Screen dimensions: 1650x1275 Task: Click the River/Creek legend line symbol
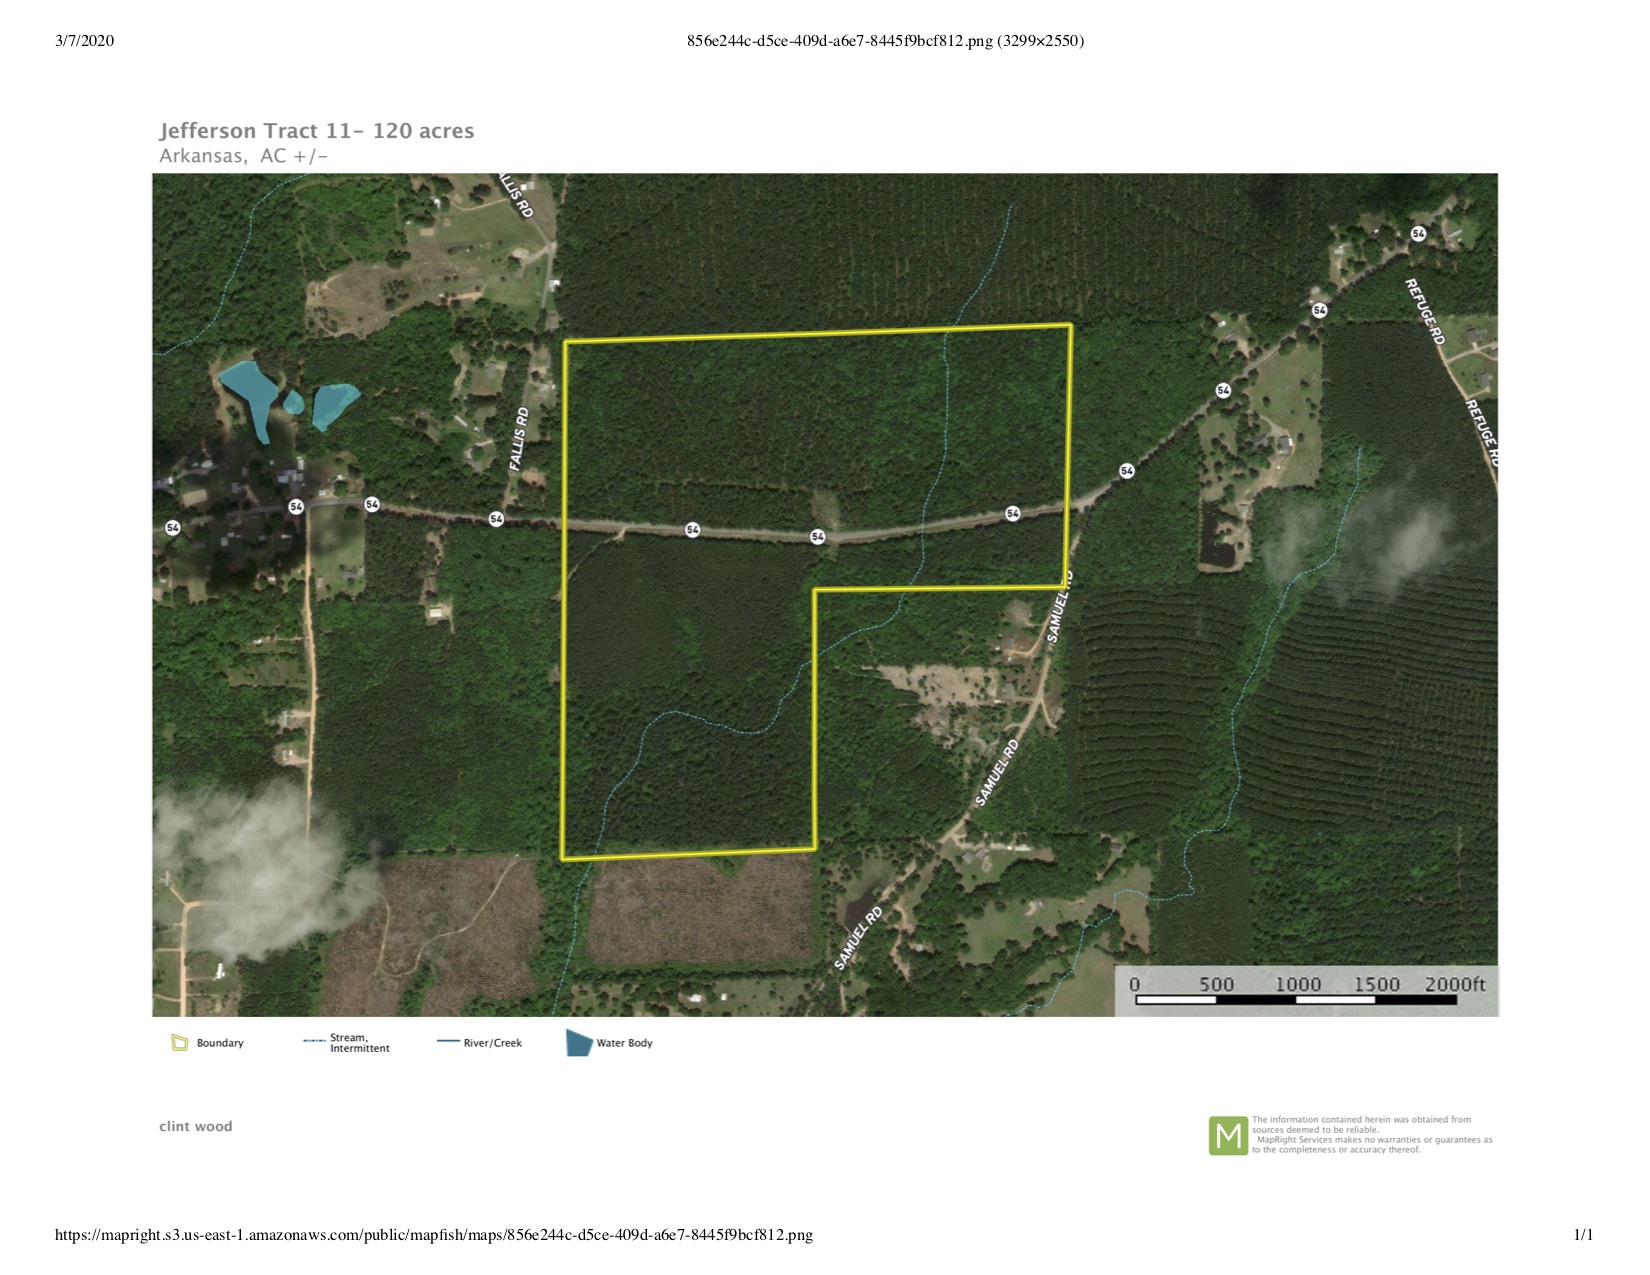click(448, 1042)
